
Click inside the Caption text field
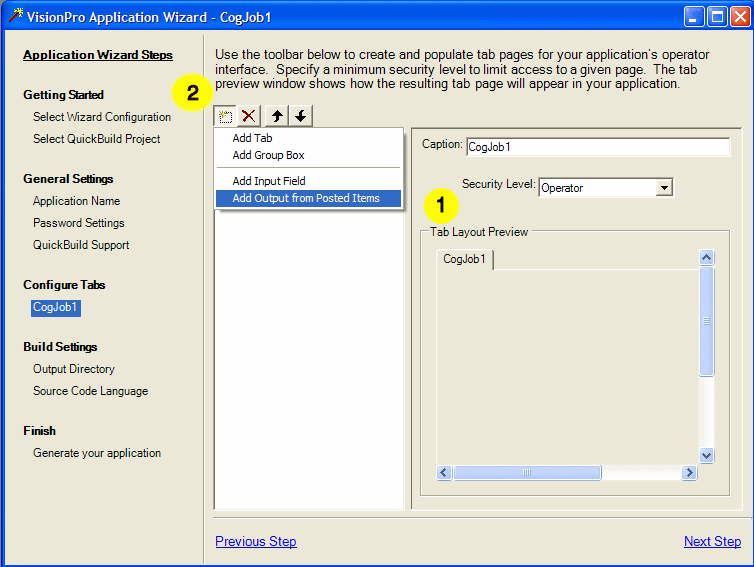[598, 147]
